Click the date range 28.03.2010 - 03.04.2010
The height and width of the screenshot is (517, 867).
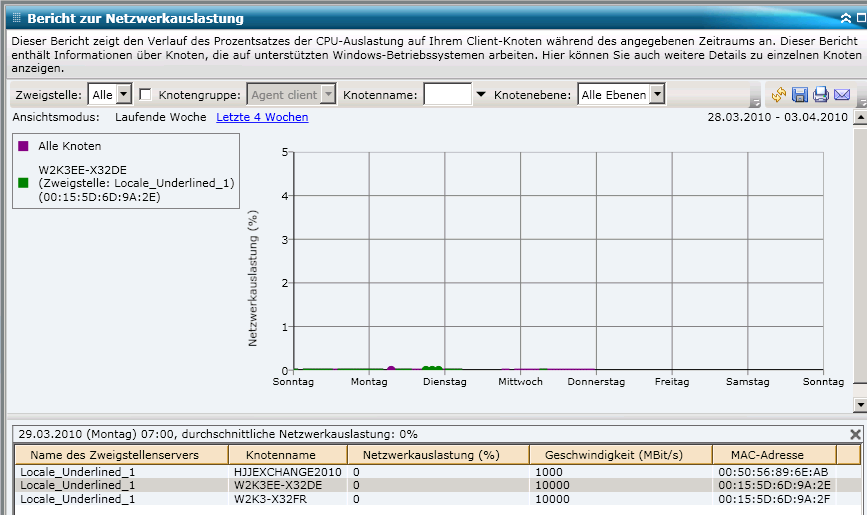tap(777, 117)
